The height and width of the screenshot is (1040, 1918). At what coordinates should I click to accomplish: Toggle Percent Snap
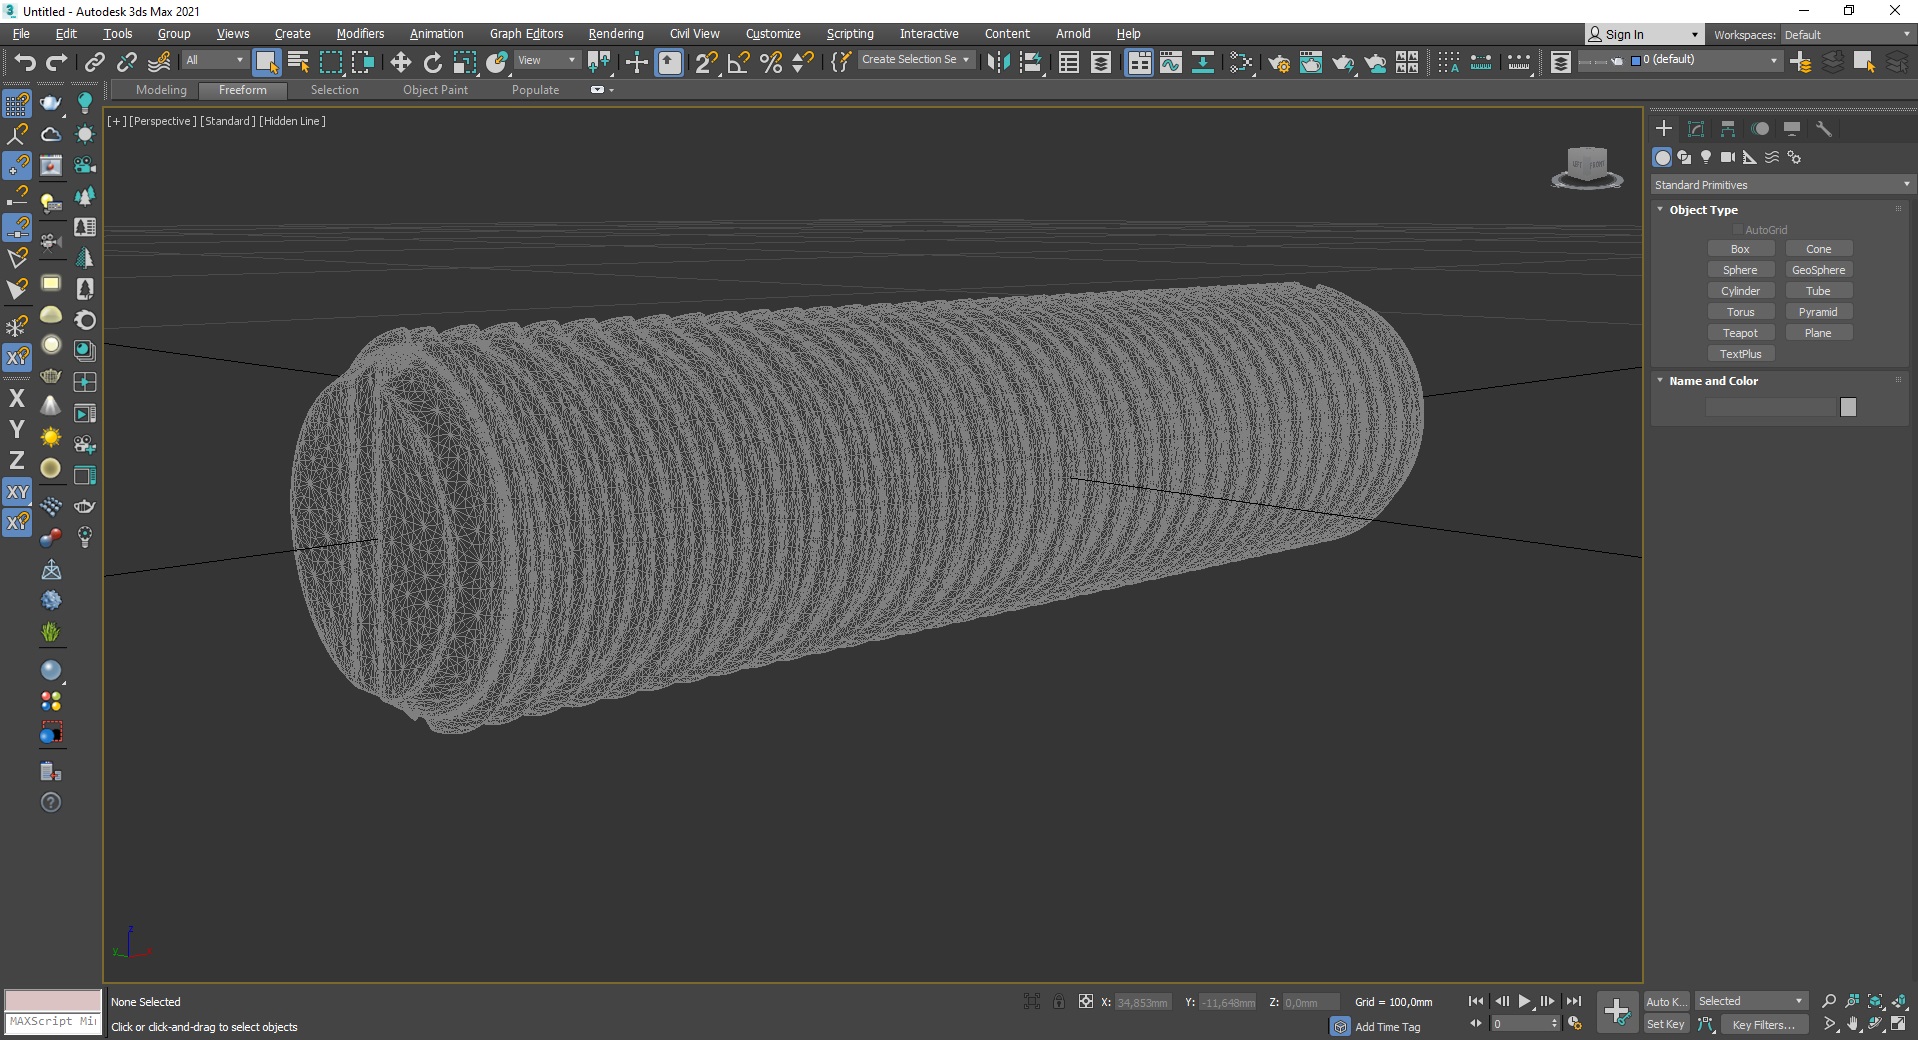[x=771, y=62]
